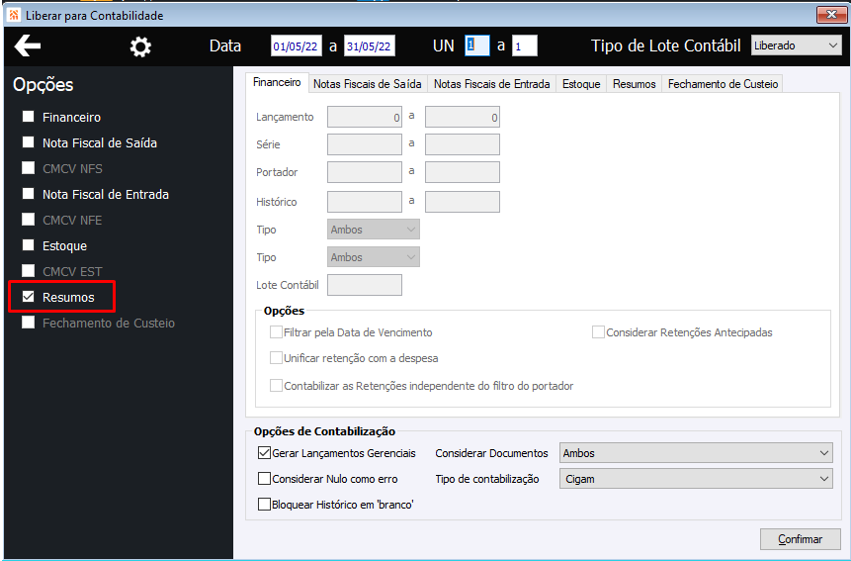This screenshot has height=561, width=851.
Task: Enable Bloquear Histórico em 'branco'
Action: pyautogui.click(x=264, y=504)
